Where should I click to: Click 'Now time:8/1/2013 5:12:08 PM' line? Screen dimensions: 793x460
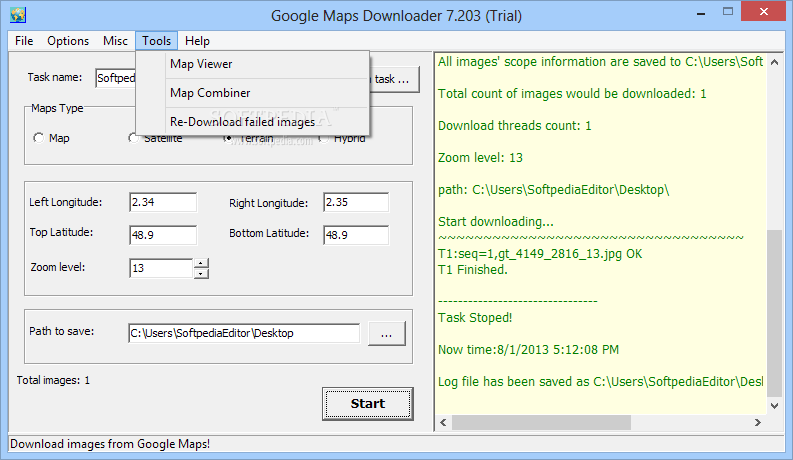click(x=528, y=350)
